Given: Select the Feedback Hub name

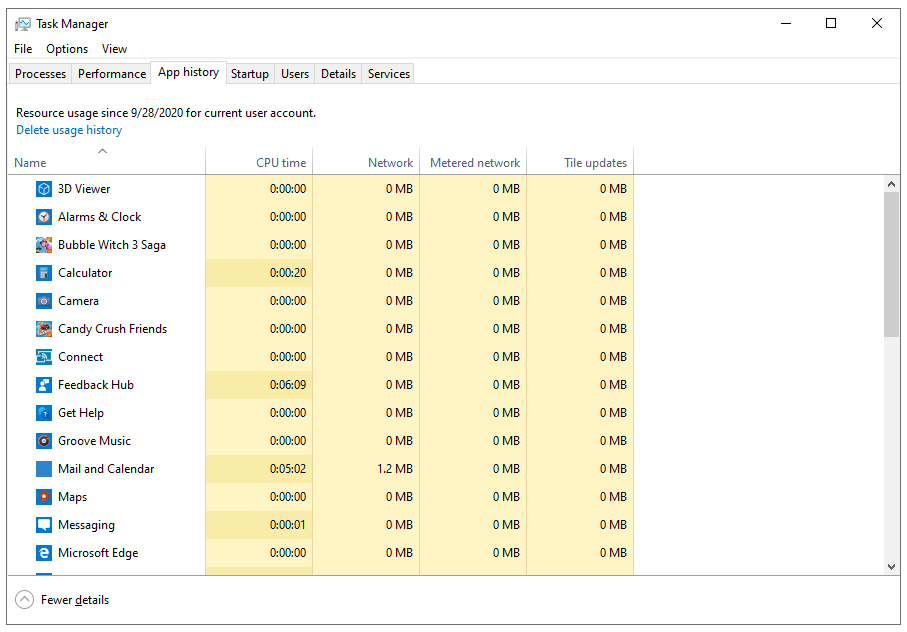Looking at the screenshot, I should (95, 385).
